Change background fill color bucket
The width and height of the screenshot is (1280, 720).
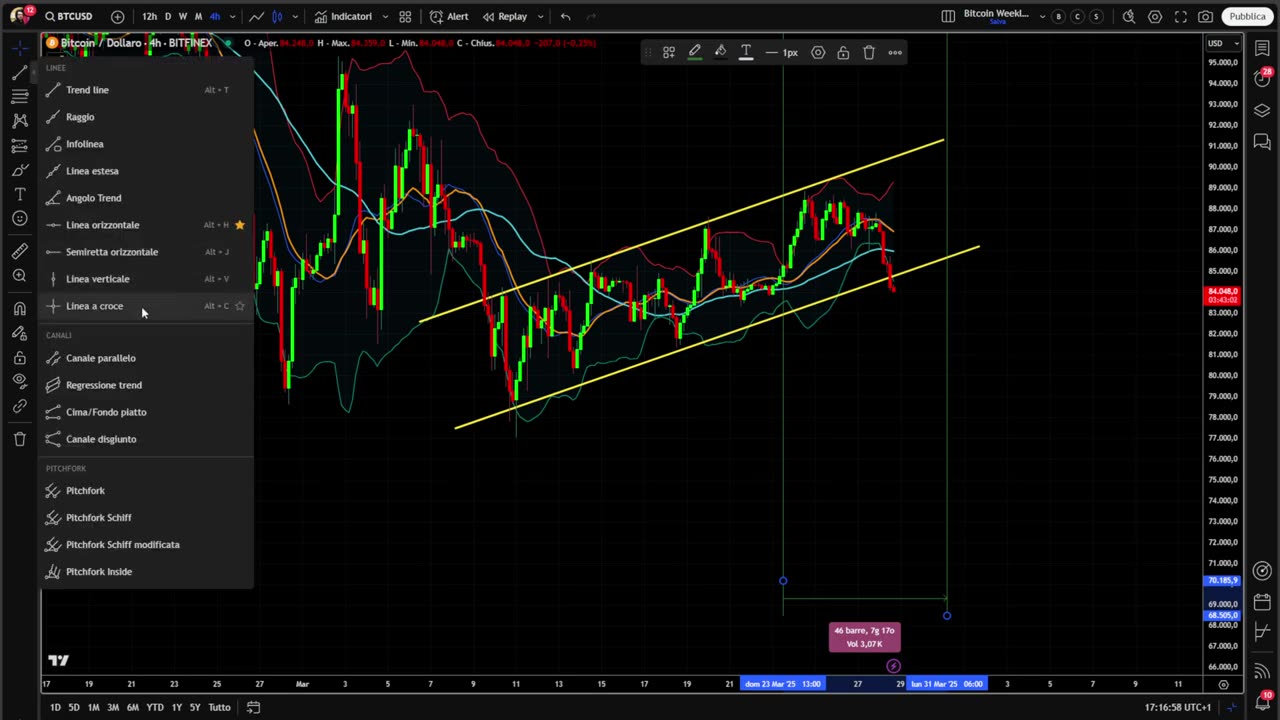point(720,52)
